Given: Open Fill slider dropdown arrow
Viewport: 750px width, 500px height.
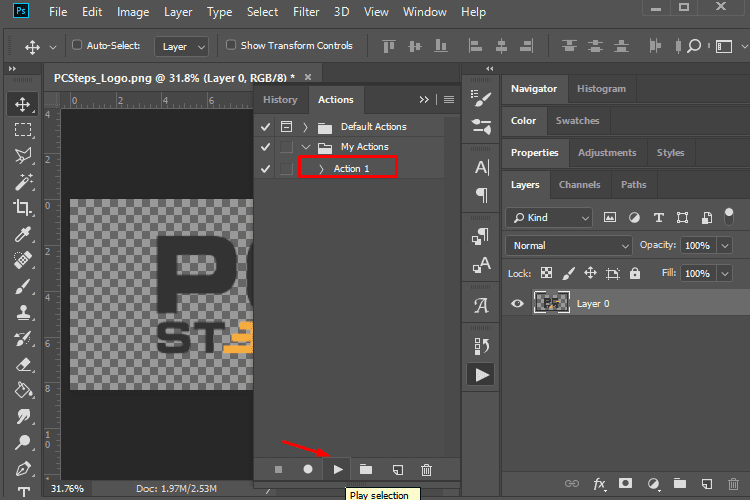Looking at the screenshot, I should click(x=725, y=274).
